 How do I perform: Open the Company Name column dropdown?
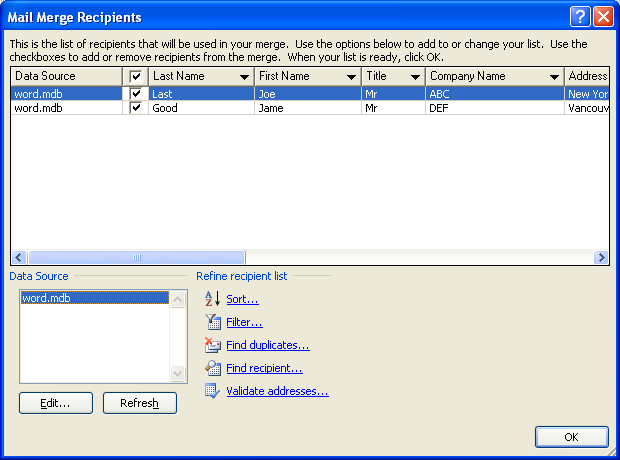tap(554, 77)
